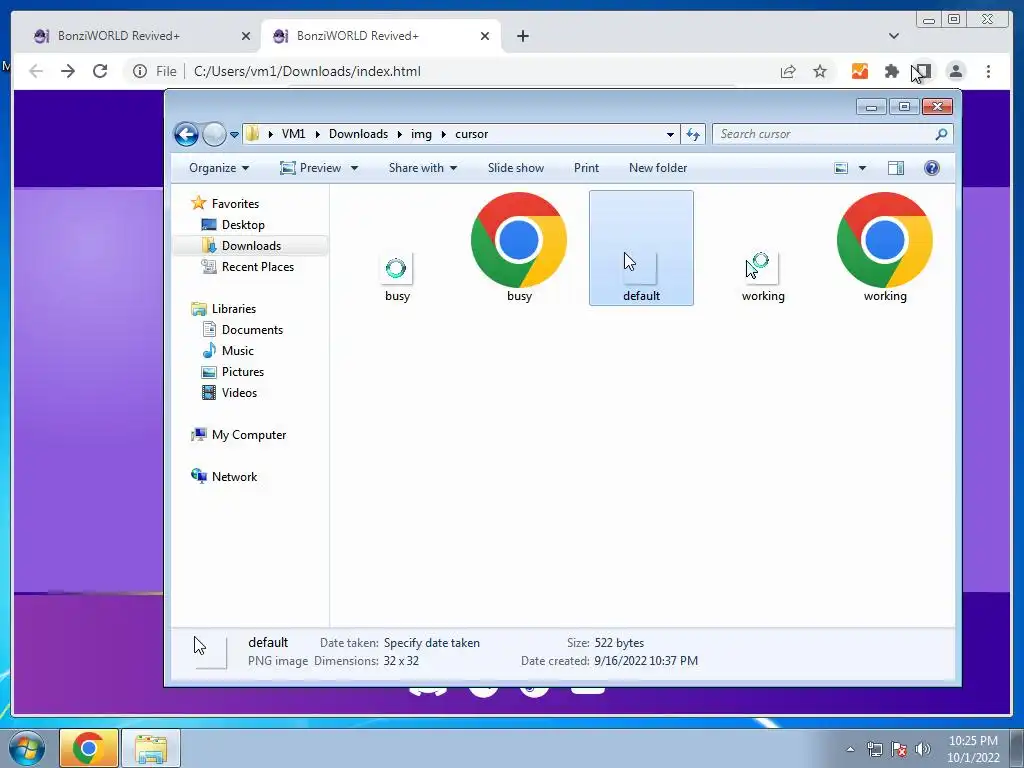This screenshot has width=1024, height=768.
Task: Open the Share with menu
Action: tap(423, 168)
